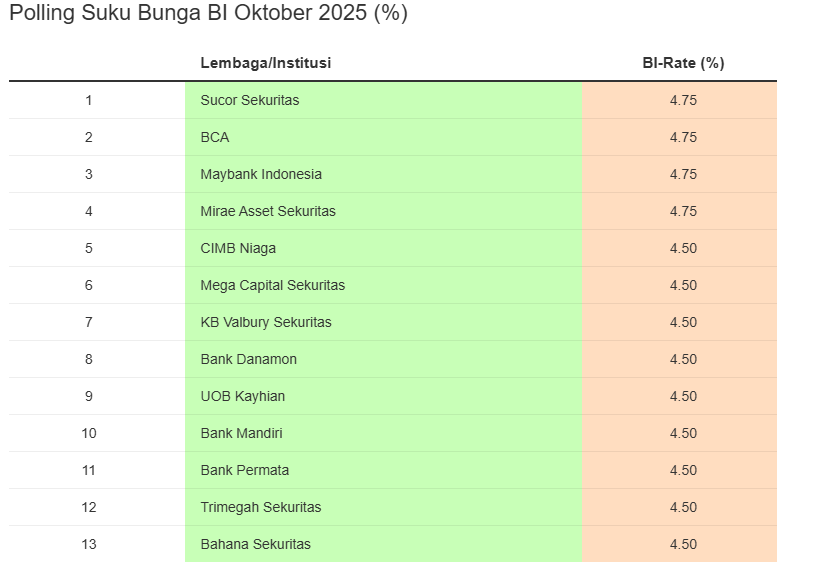Select the Bank Danamon cell
This screenshot has height=567, width=817.
click(249, 359)
